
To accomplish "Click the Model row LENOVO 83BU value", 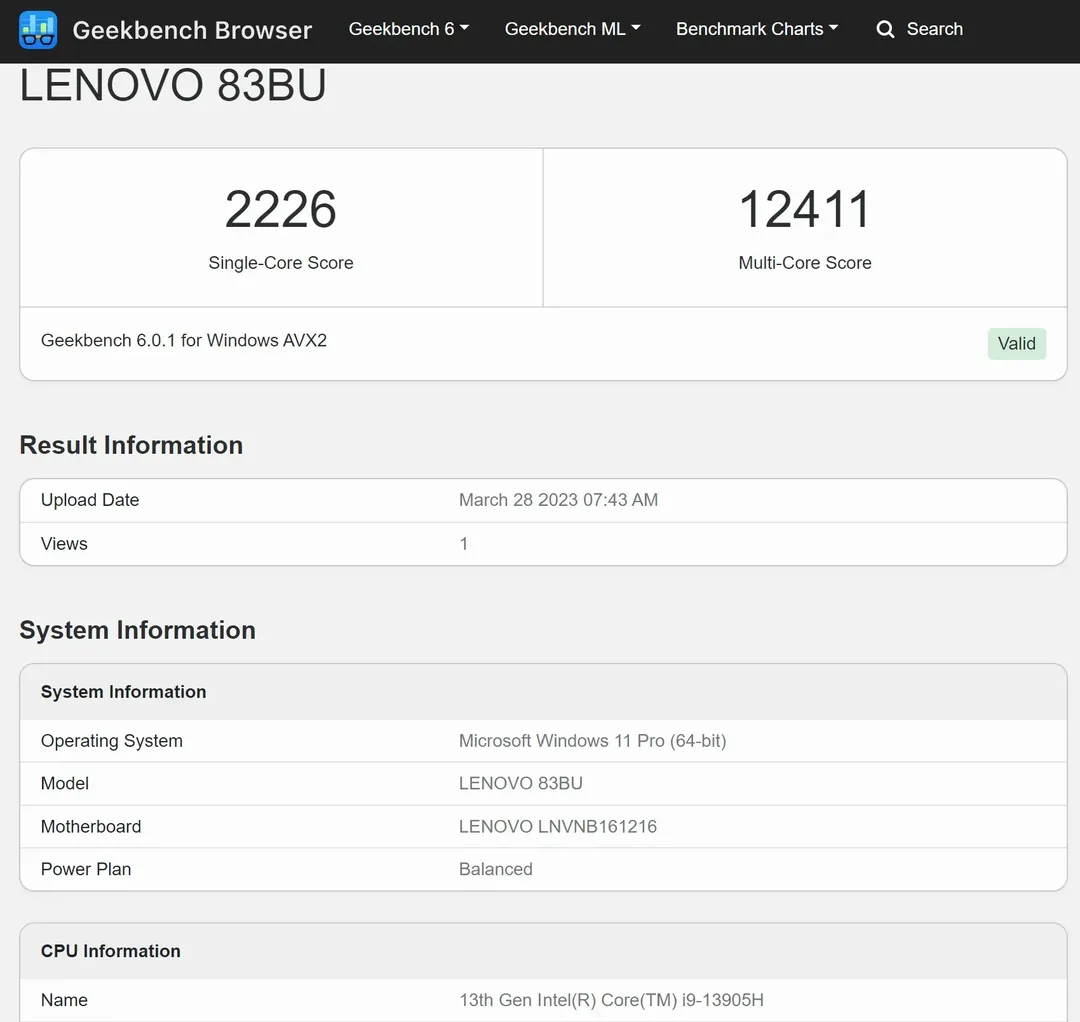I will click(520, 783).
